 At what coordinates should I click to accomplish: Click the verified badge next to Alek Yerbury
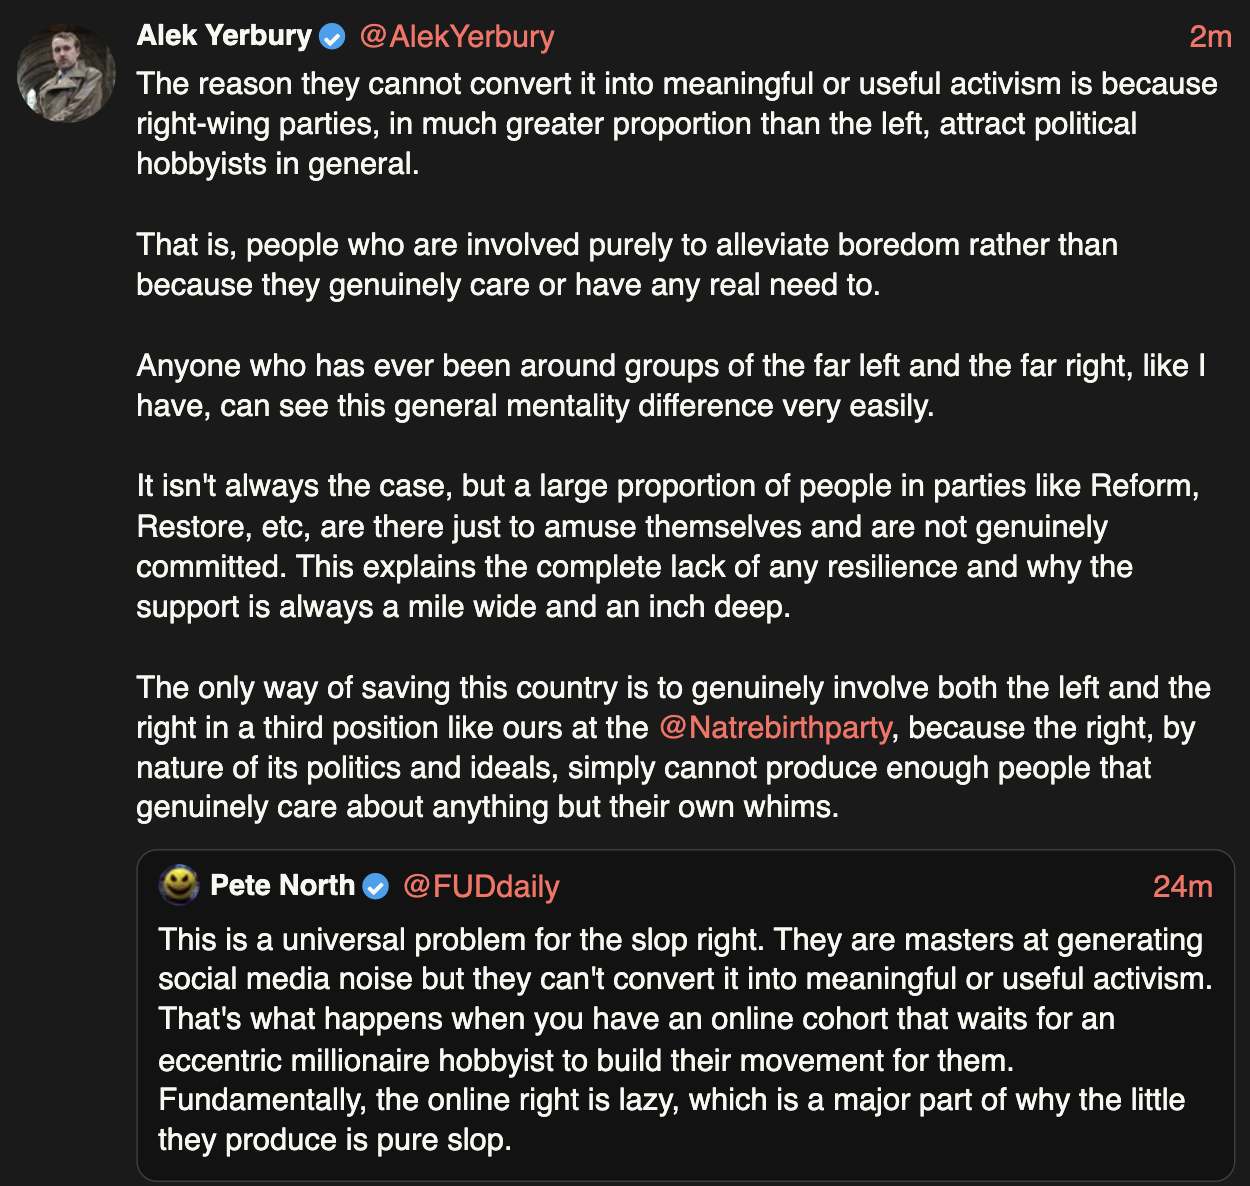coord(332,37)
